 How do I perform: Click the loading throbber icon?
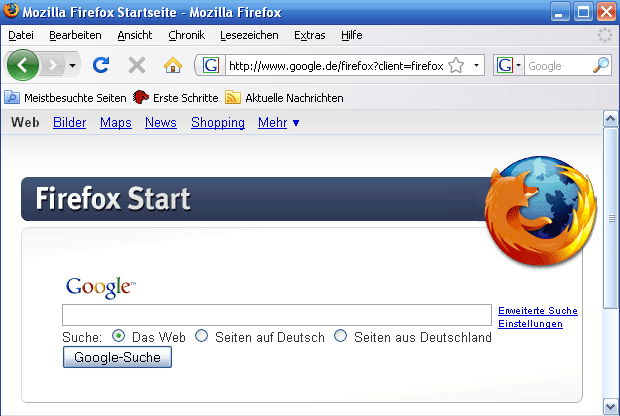click(x=605, y=35)
